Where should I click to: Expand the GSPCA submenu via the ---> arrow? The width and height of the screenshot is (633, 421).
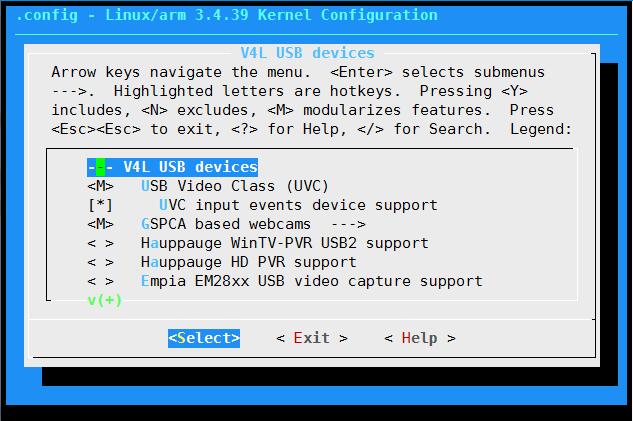point(348,224)
